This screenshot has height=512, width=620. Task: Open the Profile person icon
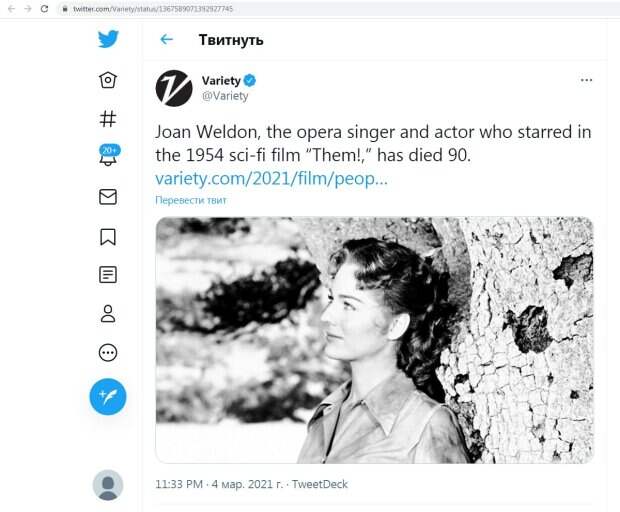pos(108,313)
